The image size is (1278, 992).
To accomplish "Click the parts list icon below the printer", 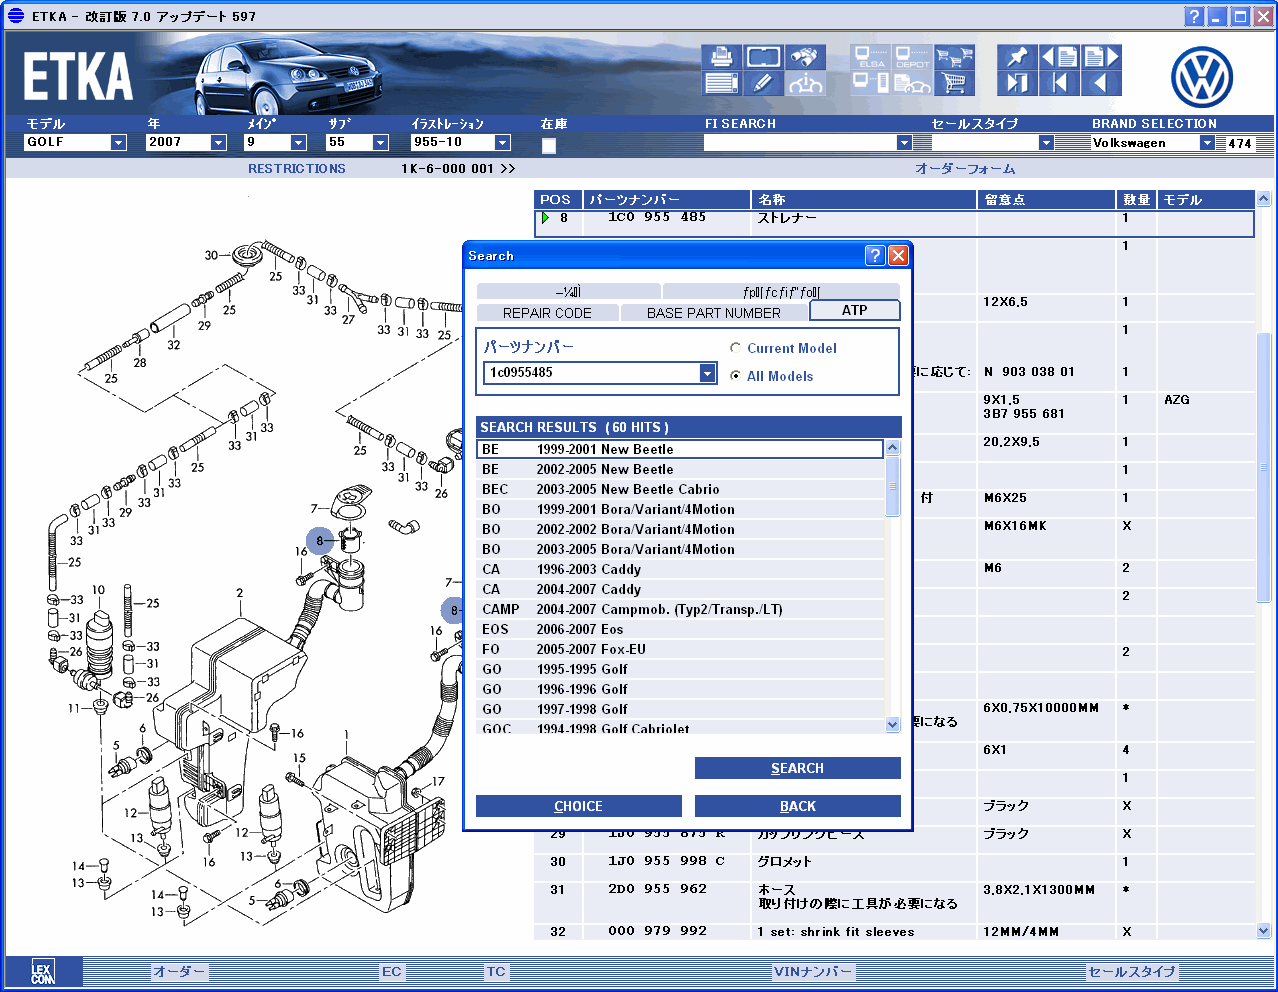I will click(x=720, y=83).
